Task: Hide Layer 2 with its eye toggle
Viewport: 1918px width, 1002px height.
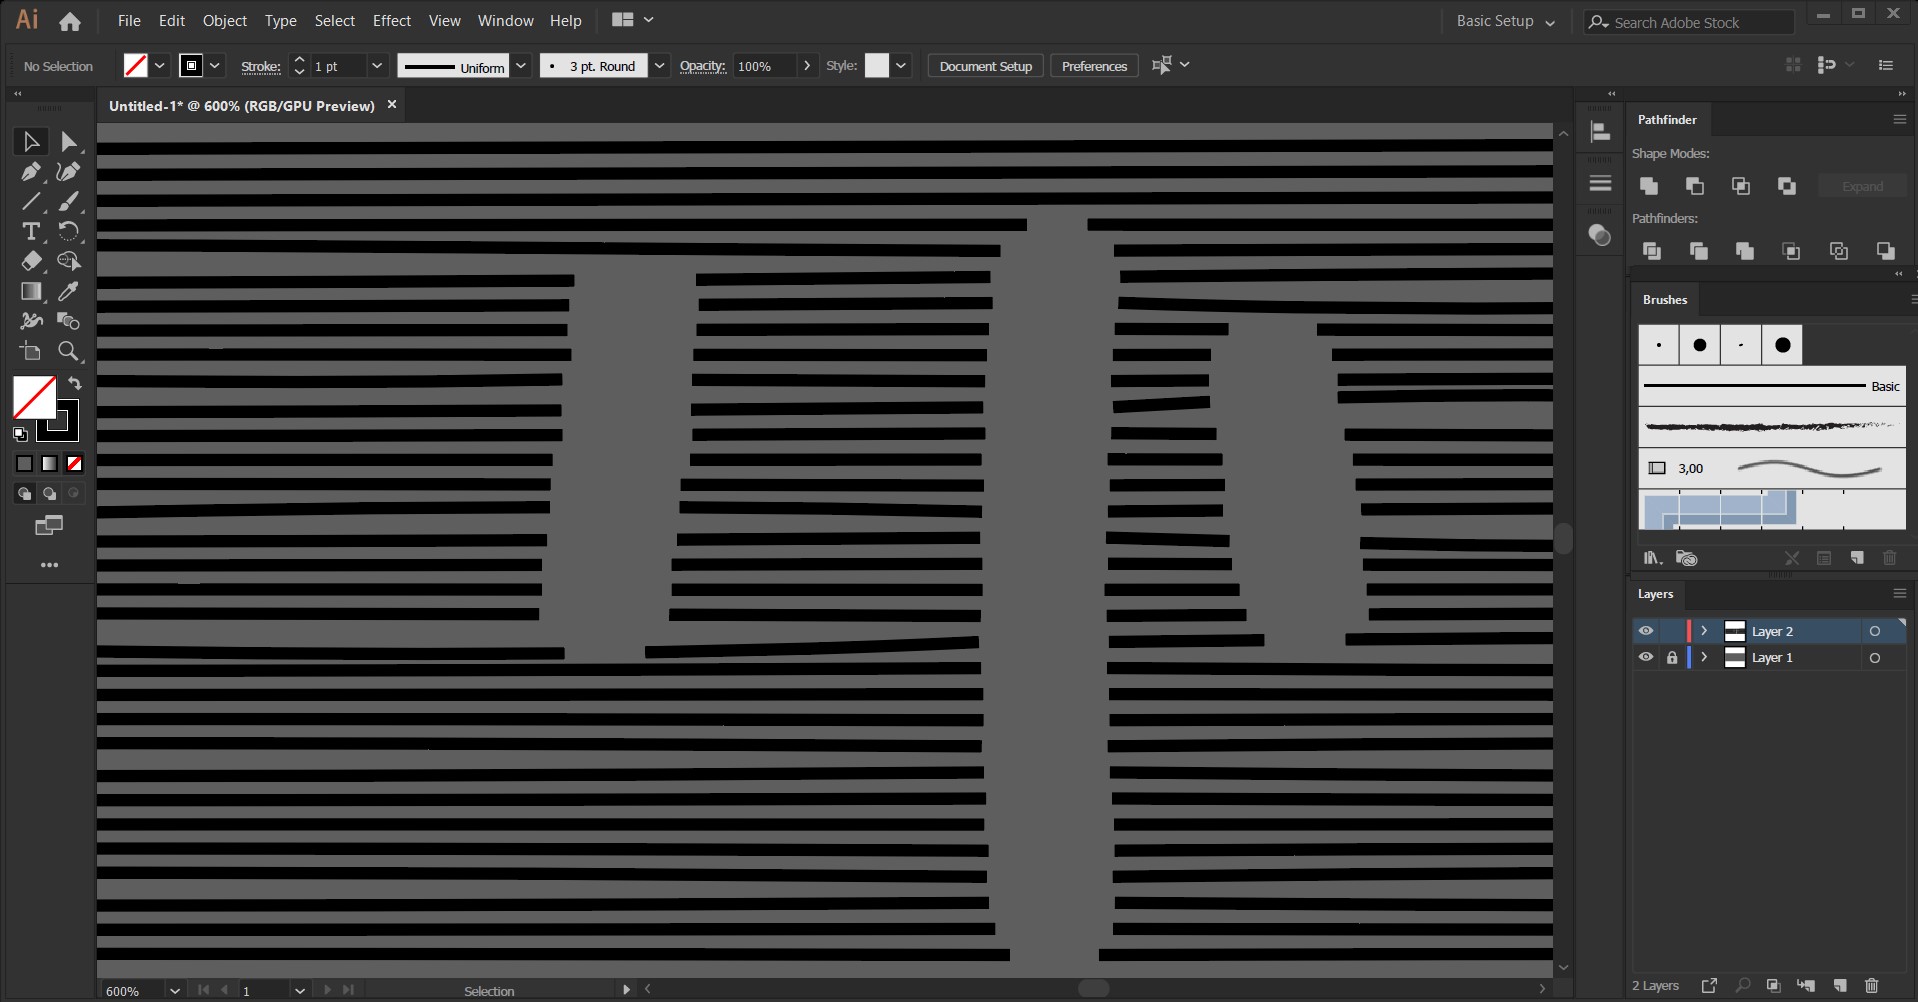Action: [x=1645, y=630]
